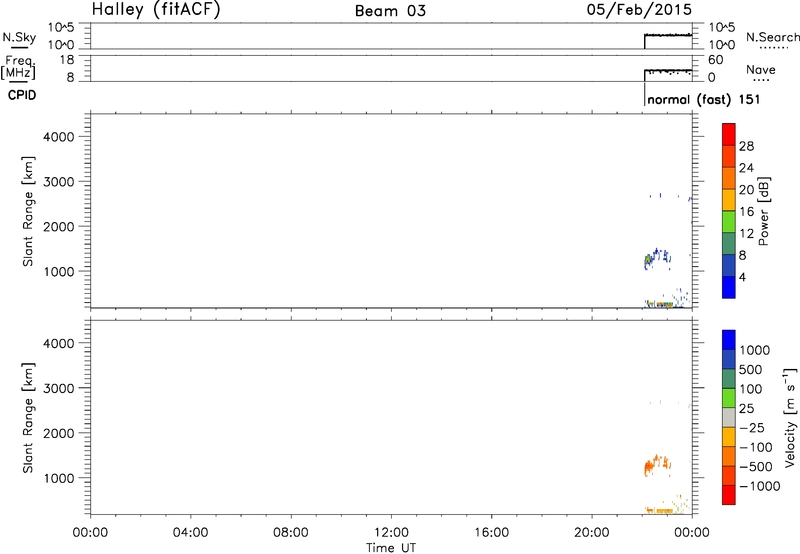Click the green Power colorbar swatch between 12 and 16

(729, 222)
